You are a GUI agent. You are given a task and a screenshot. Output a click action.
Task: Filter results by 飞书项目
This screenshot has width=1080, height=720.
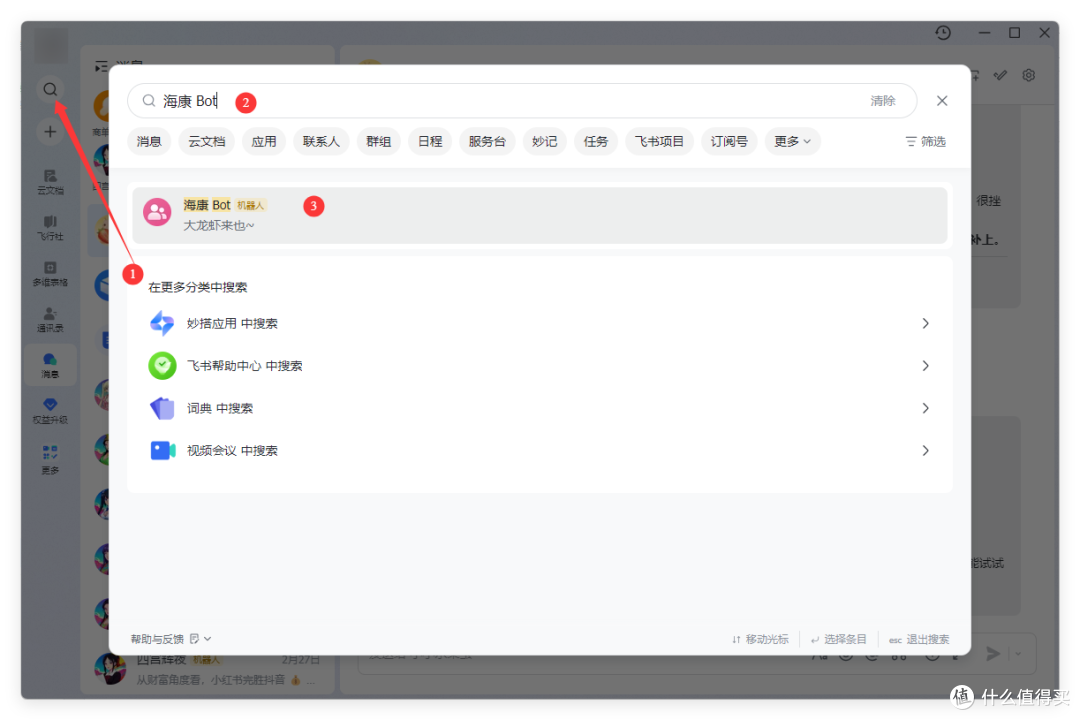click(x=659, y=141)
